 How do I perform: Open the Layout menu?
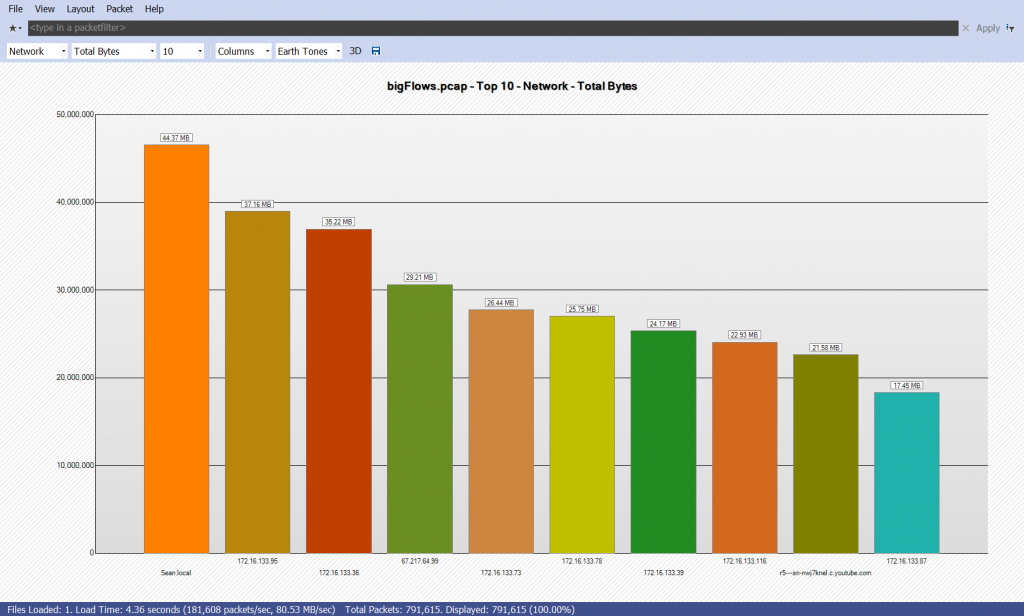80,8
